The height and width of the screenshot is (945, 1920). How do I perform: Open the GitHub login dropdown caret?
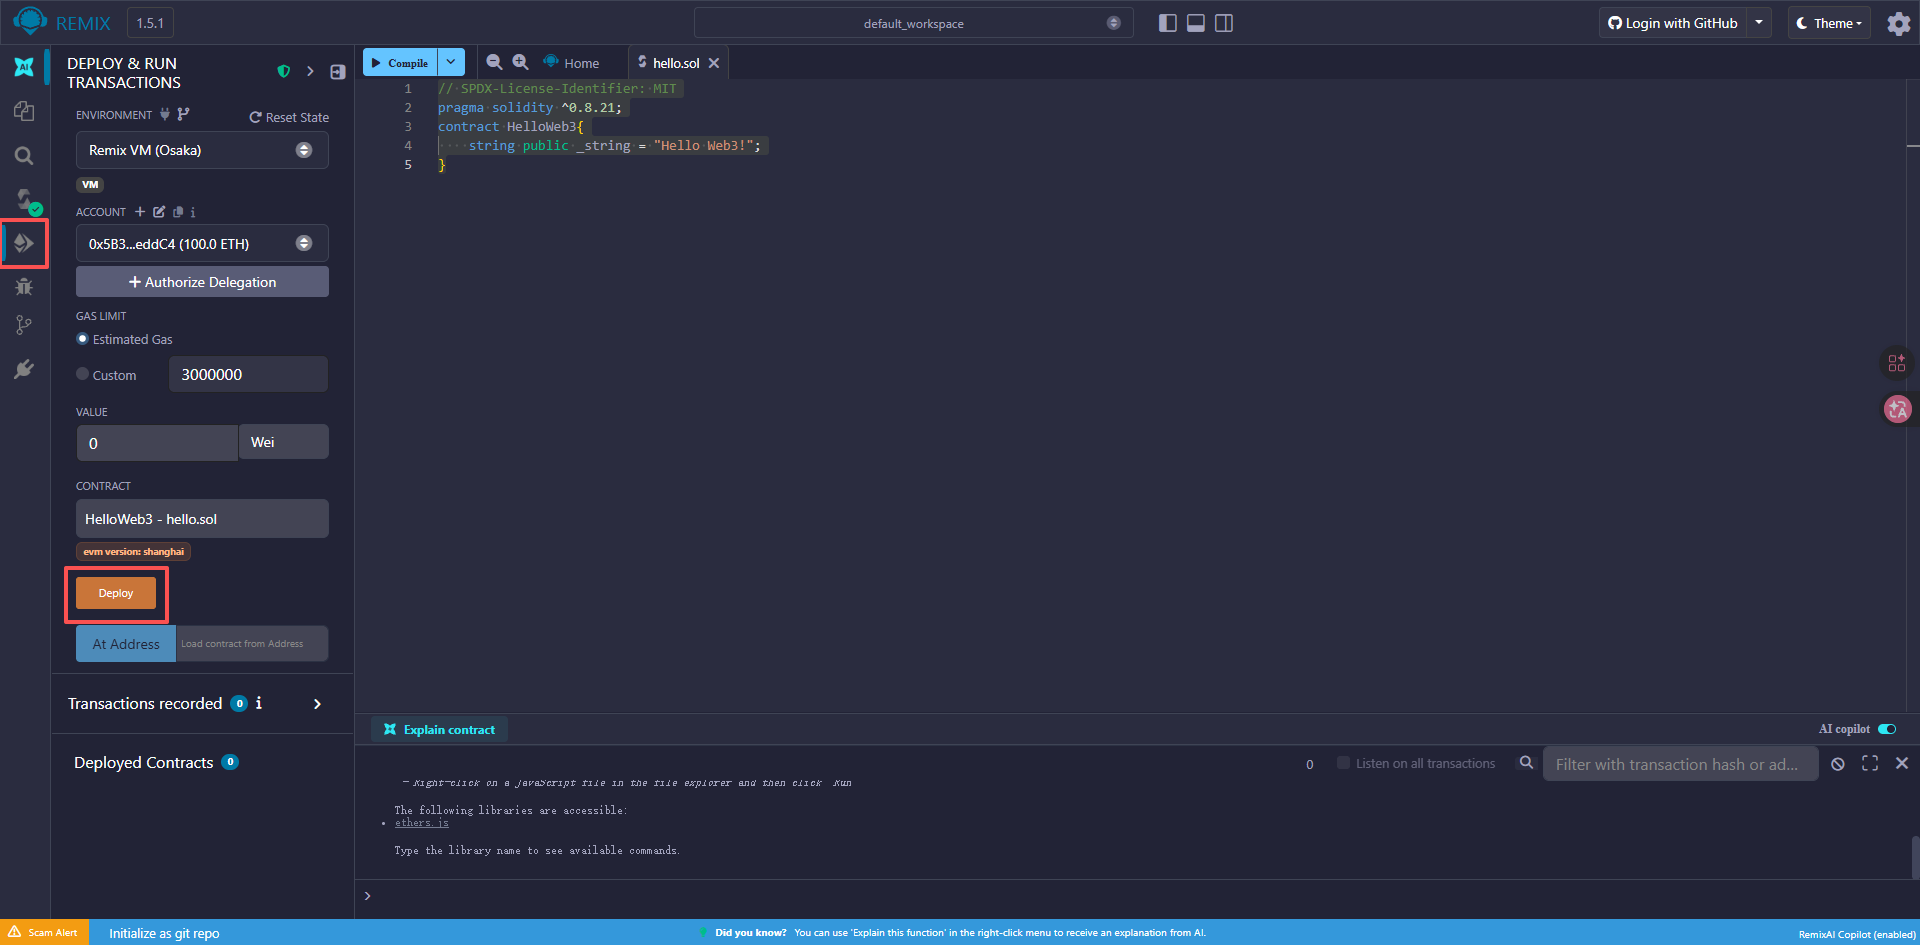tap(1759, 22)
